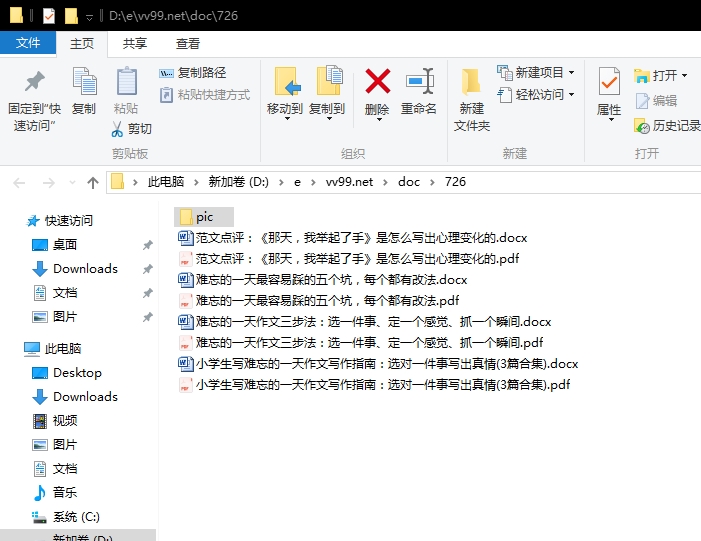The width and height of the screenshot is (701, 541).
Task: Click the New Folder icon
Action: (471, 82)
